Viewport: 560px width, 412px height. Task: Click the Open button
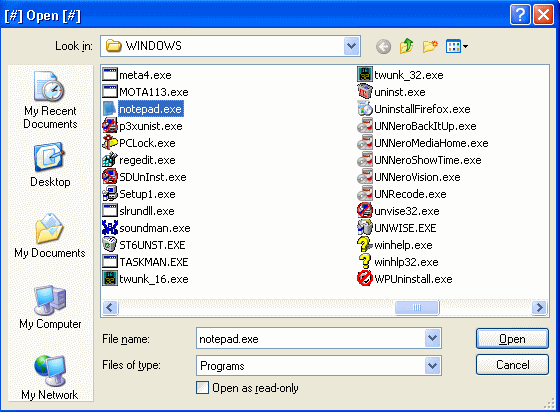click(512, 338)
